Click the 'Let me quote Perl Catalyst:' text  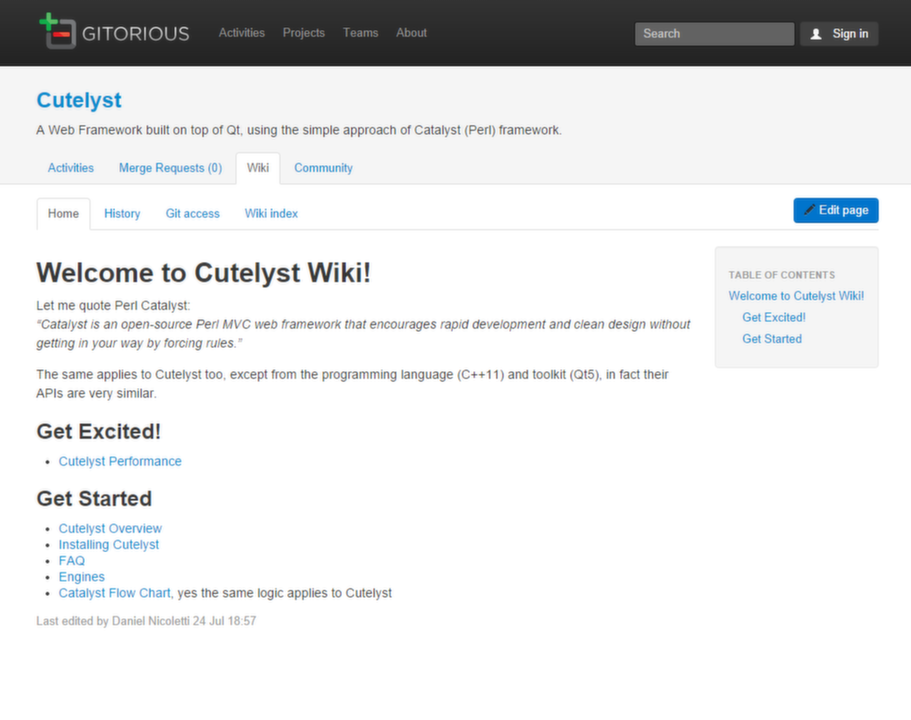tap(113, 306)
